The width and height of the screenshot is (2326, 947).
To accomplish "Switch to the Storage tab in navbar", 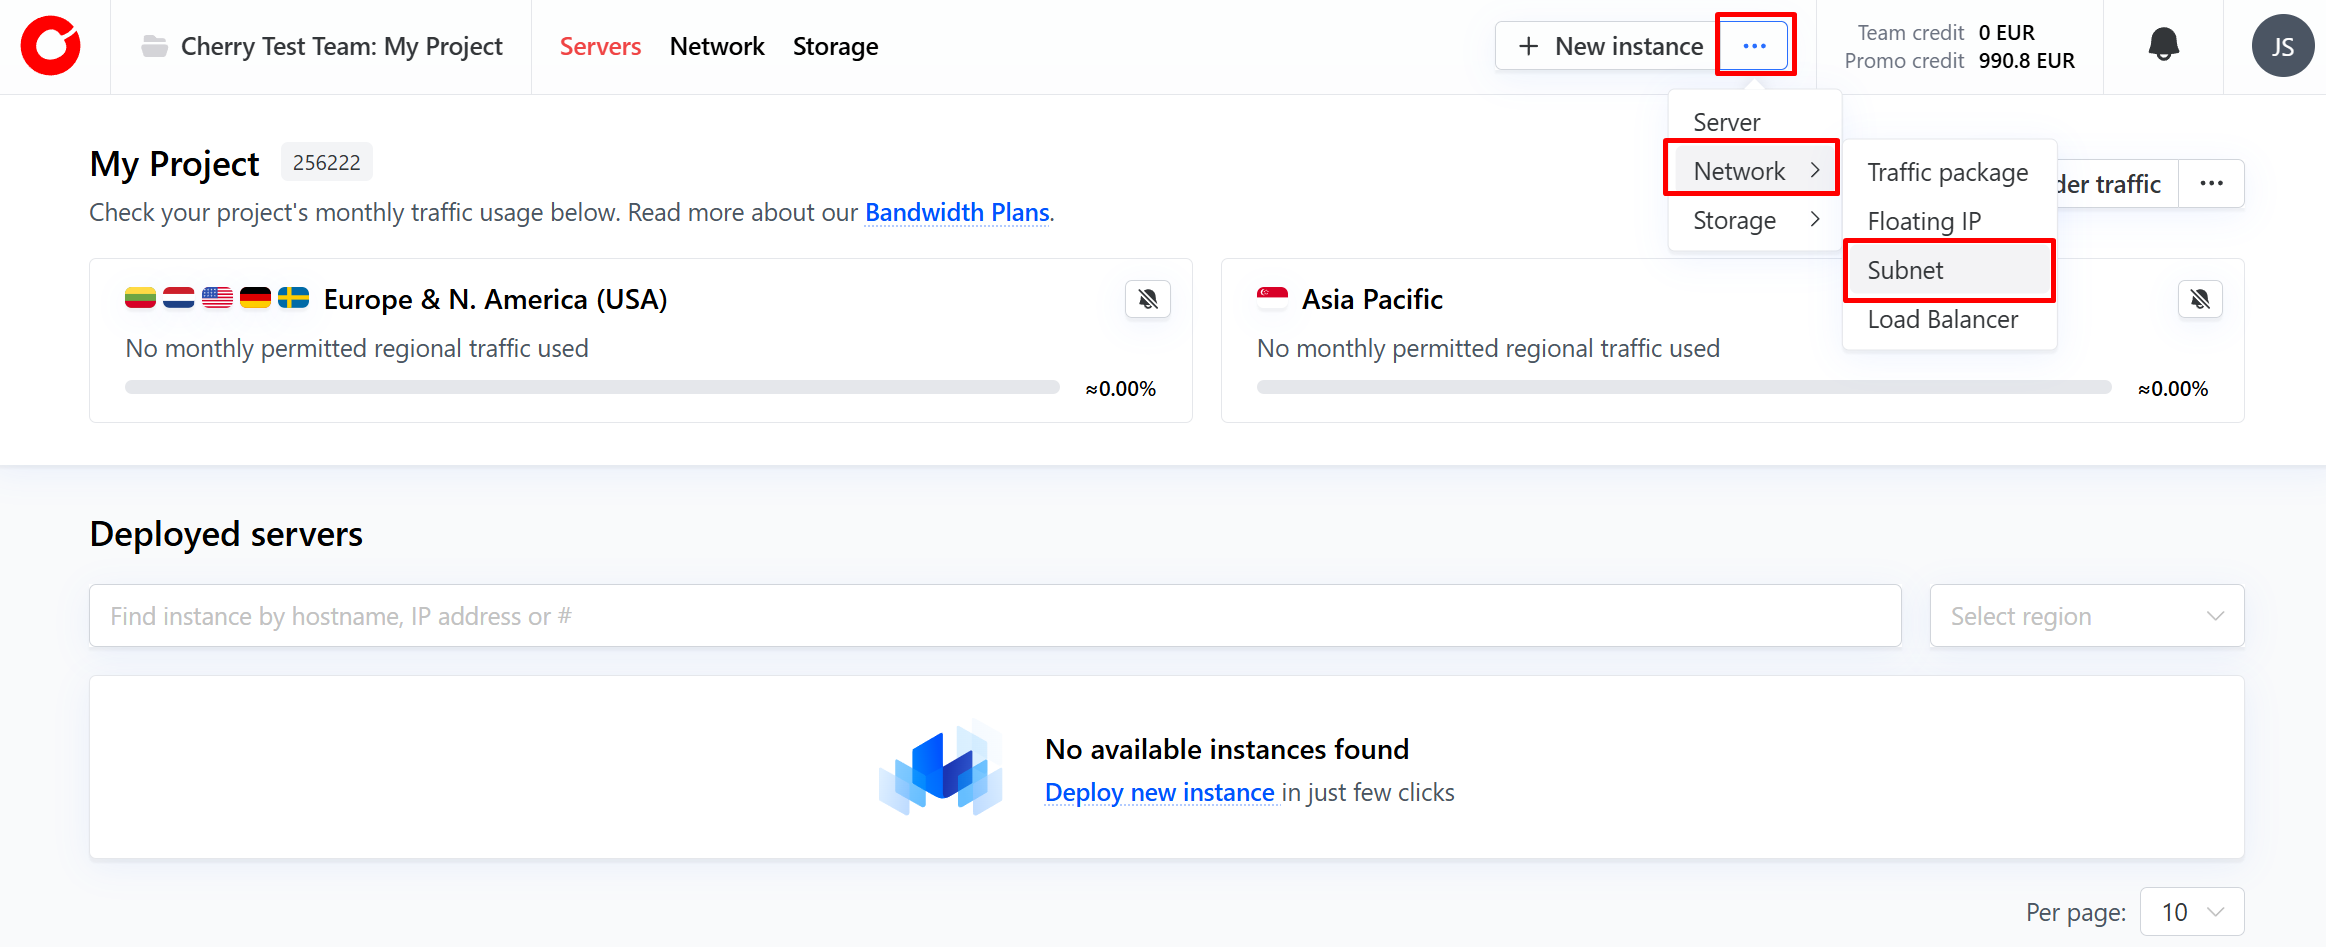I will [835, 46].
